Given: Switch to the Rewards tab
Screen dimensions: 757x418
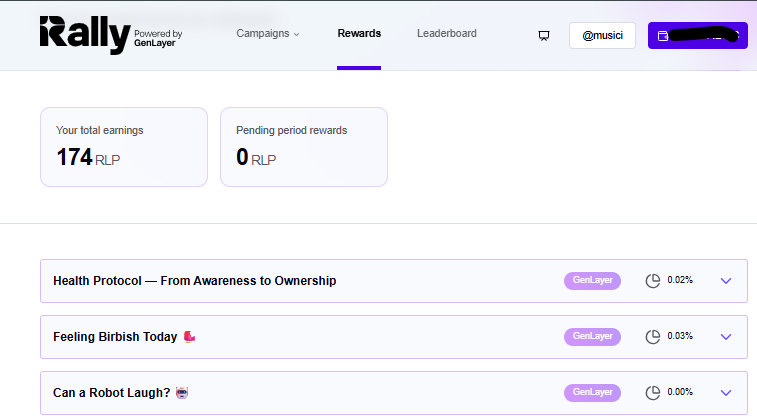Looking at the screenshot, I should click(359, 33).
